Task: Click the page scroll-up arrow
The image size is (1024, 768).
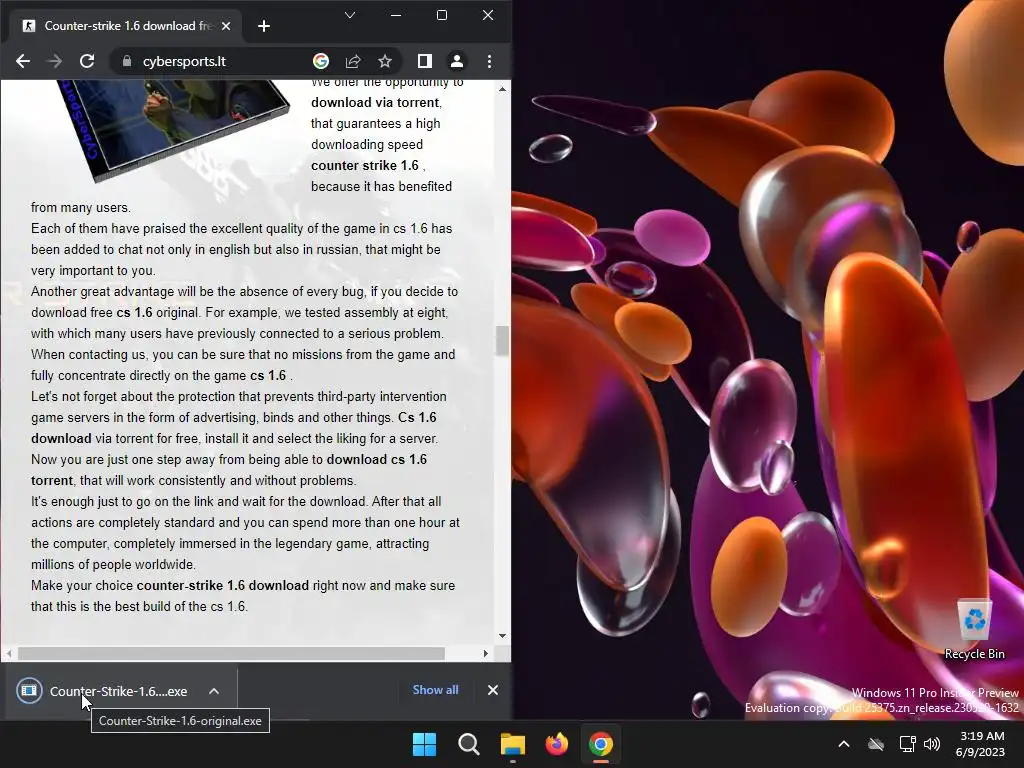Action: click(502, 89)
